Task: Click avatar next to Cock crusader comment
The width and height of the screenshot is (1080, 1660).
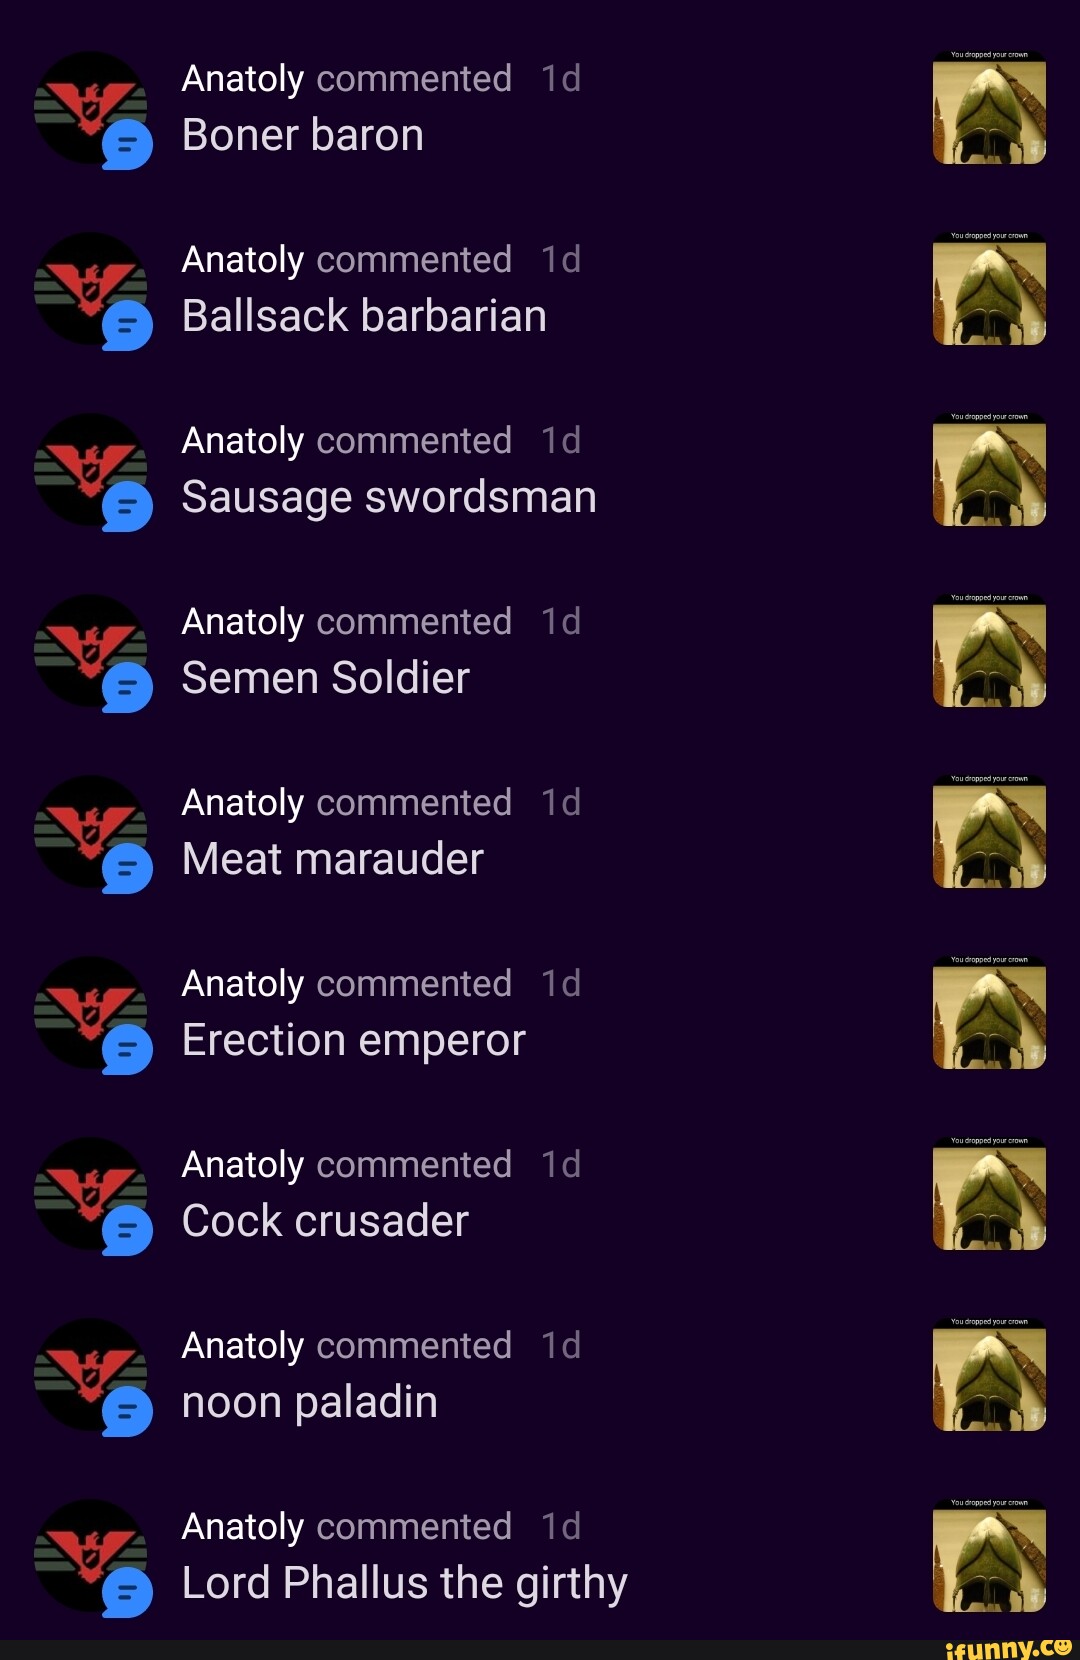Action: point(91,1194)
